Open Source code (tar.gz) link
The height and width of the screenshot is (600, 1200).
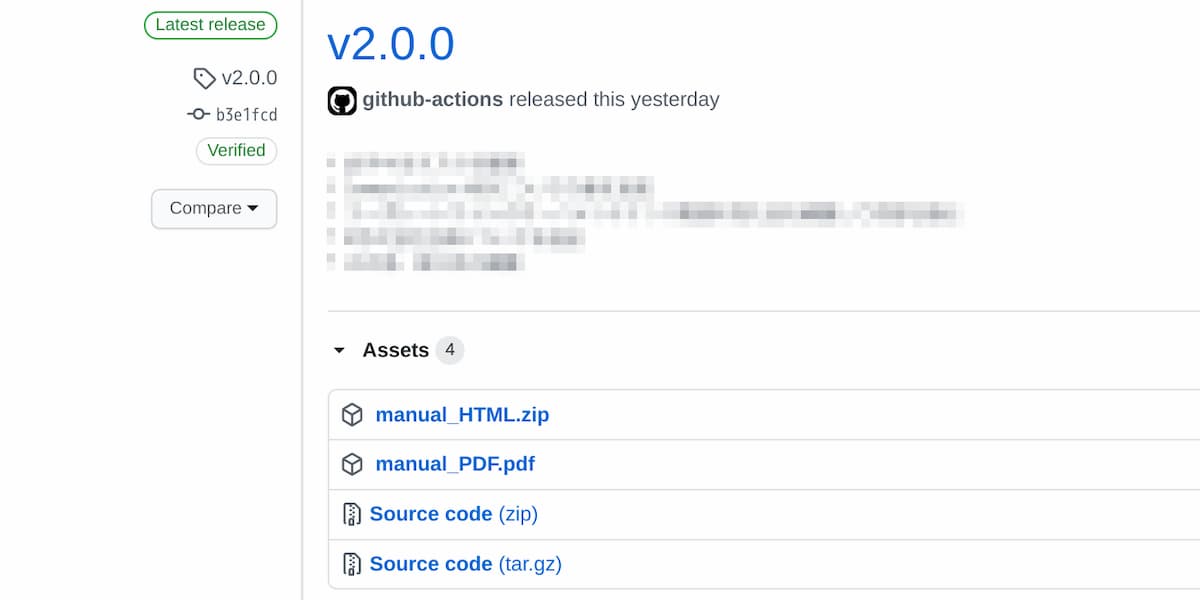coord(466,563)
